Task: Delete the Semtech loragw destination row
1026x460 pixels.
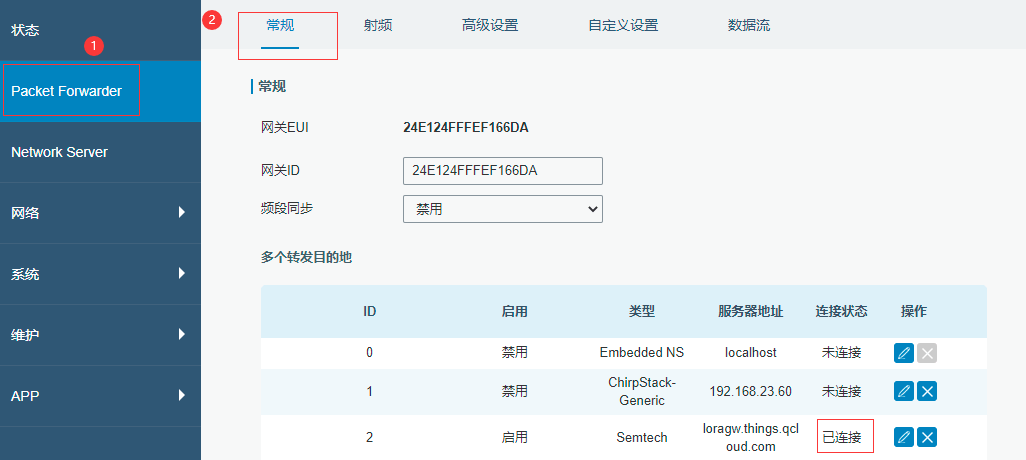Action: tap(927, 437)
